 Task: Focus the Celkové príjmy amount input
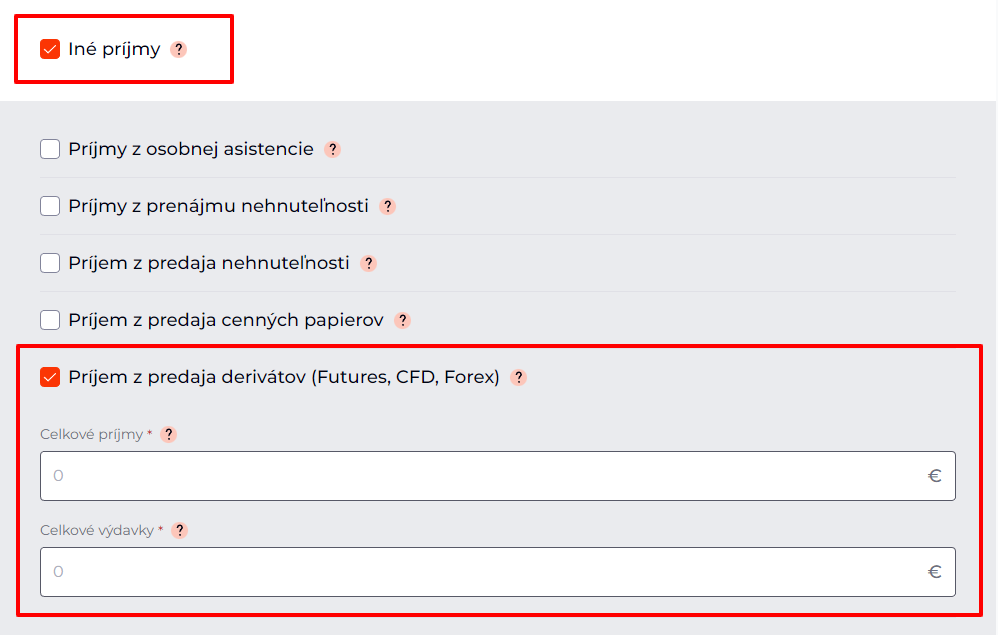click(x=480, y=476)
